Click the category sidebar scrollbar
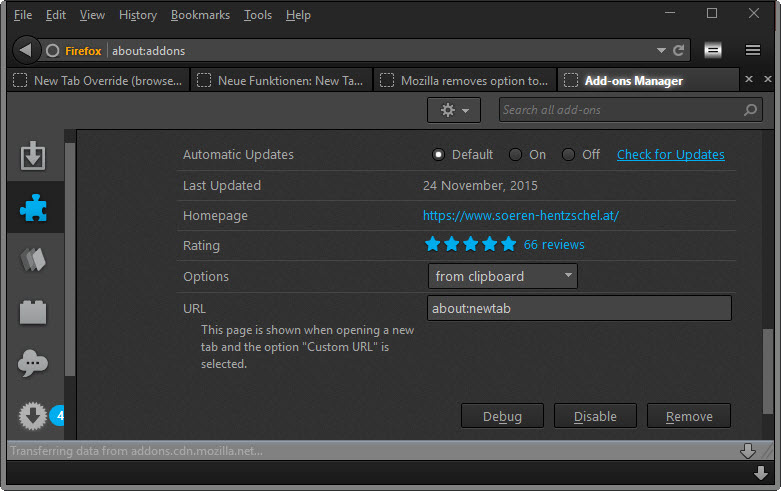 [70, 259]
